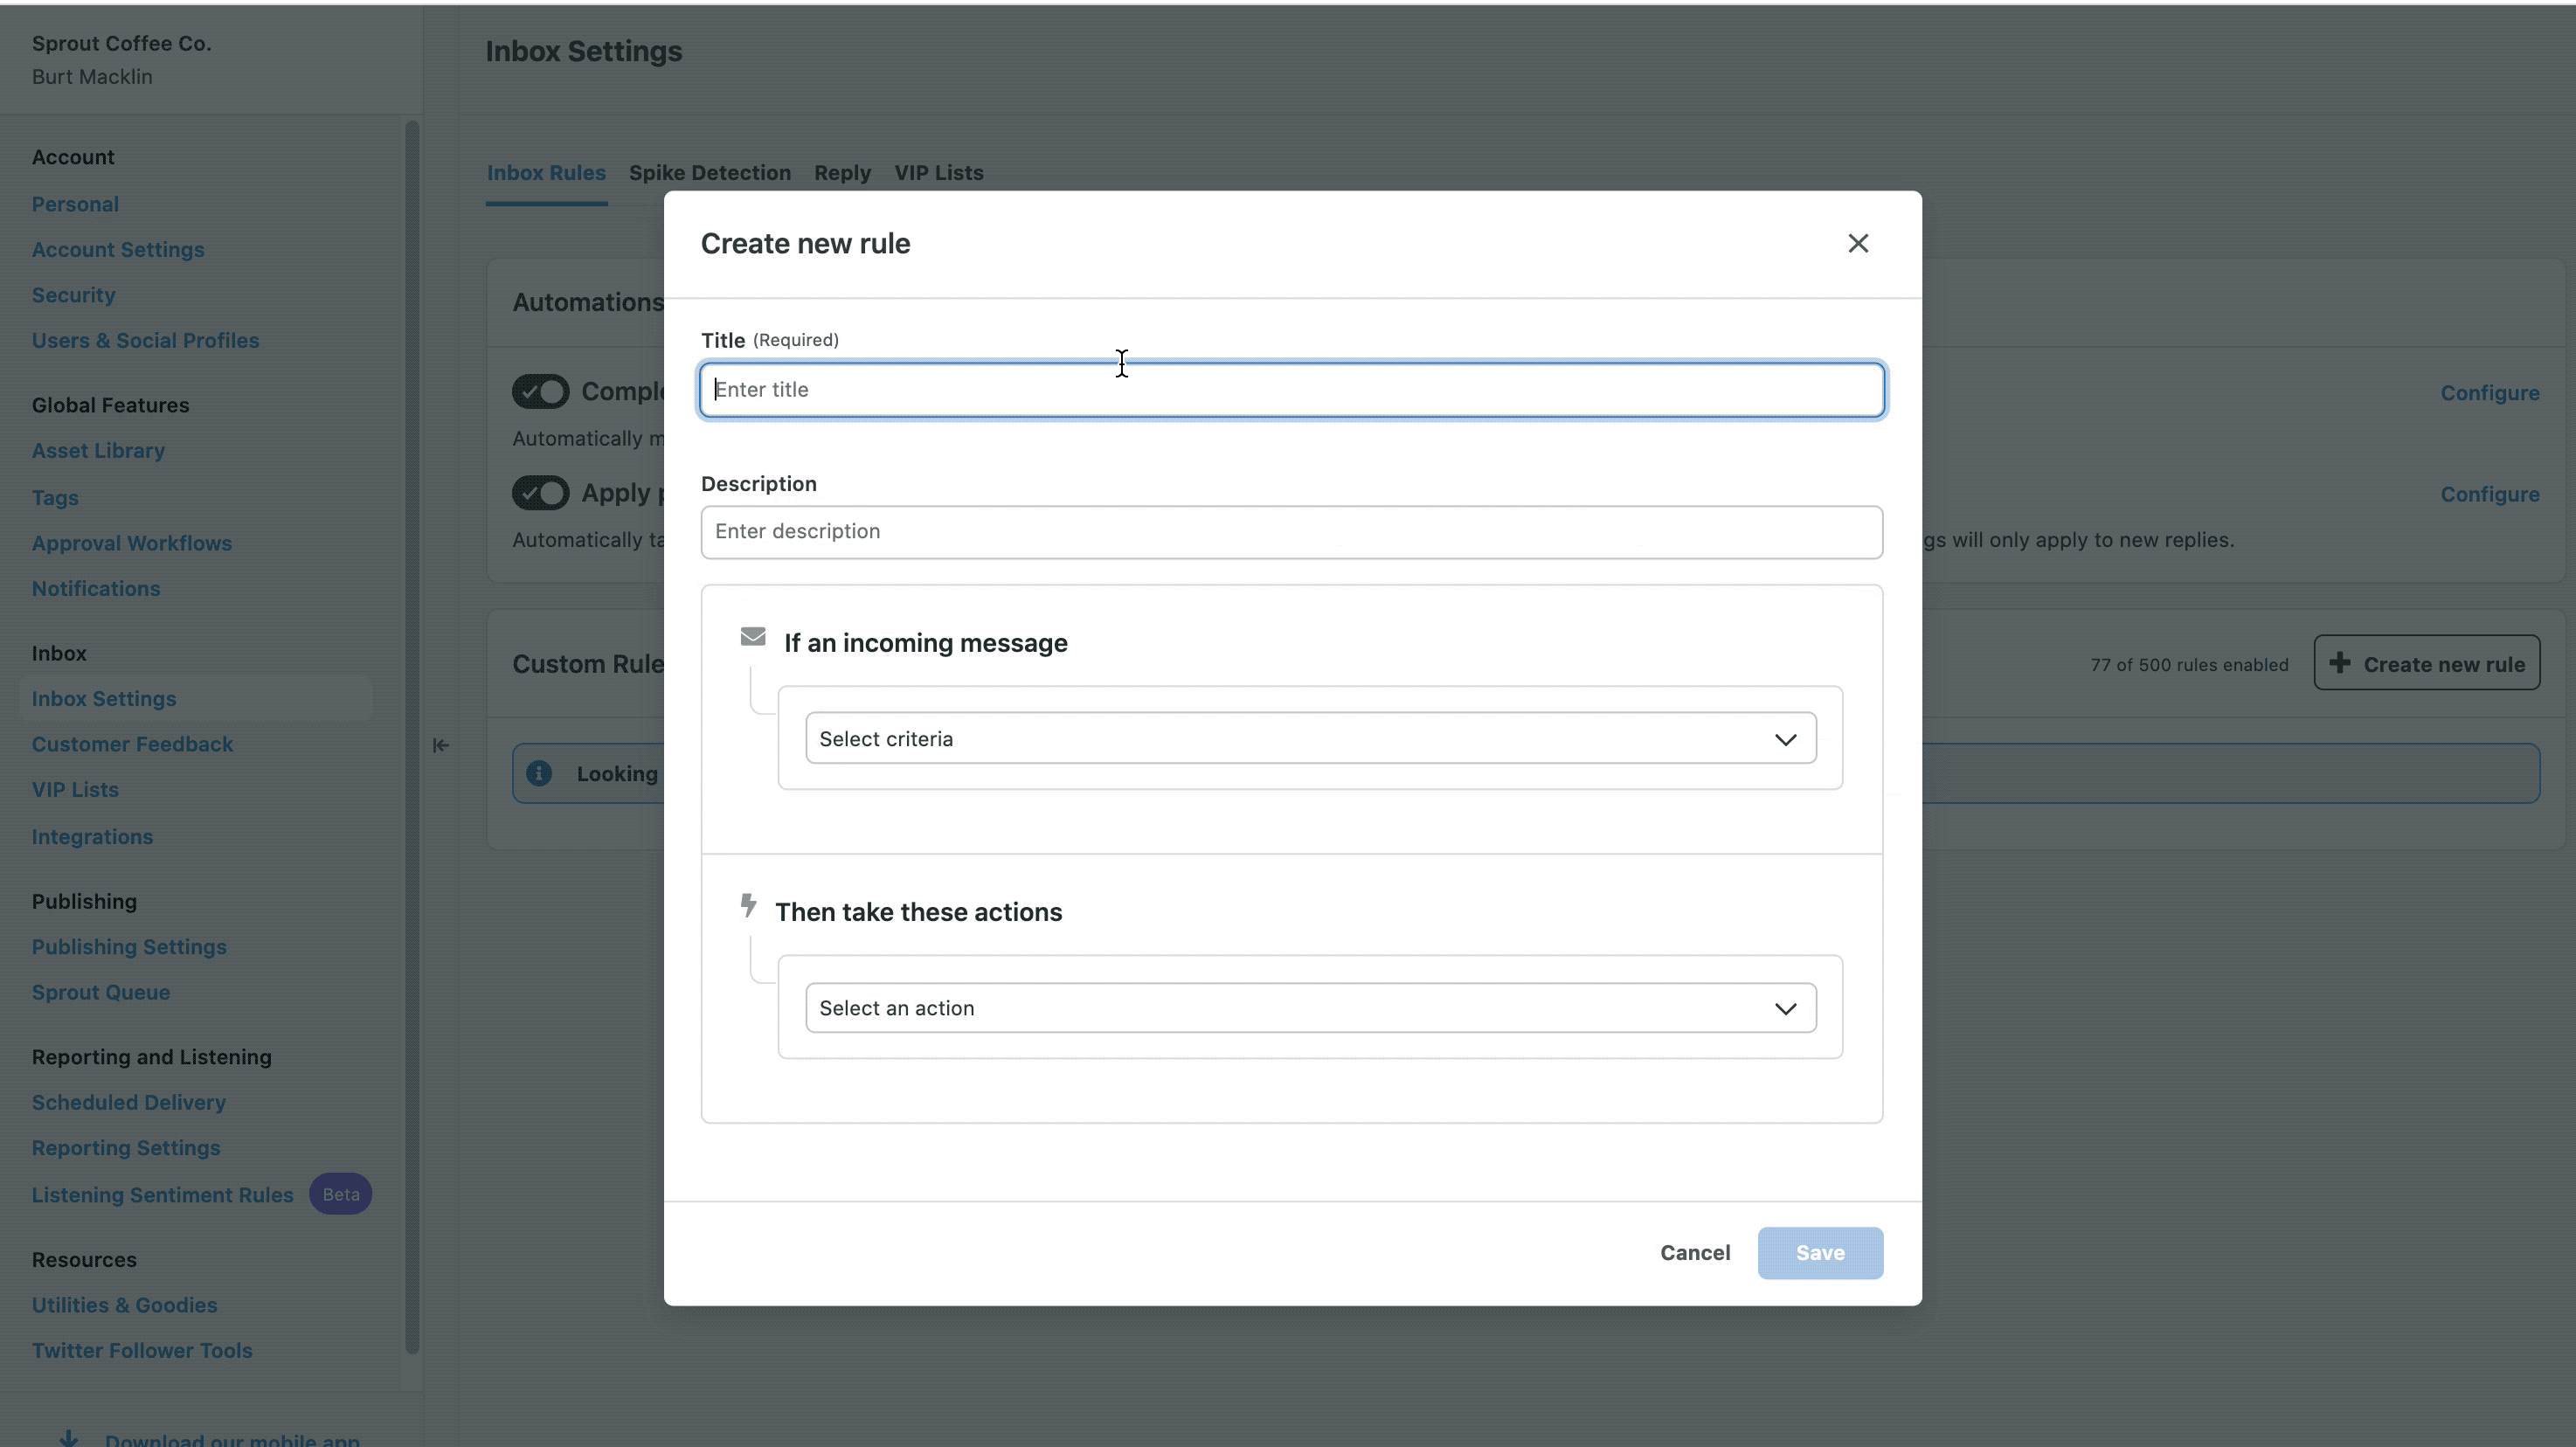The image size is (2576, 1447).
Task: Click the Sprout Coffee Co. account name
Action: coord(121,44)
